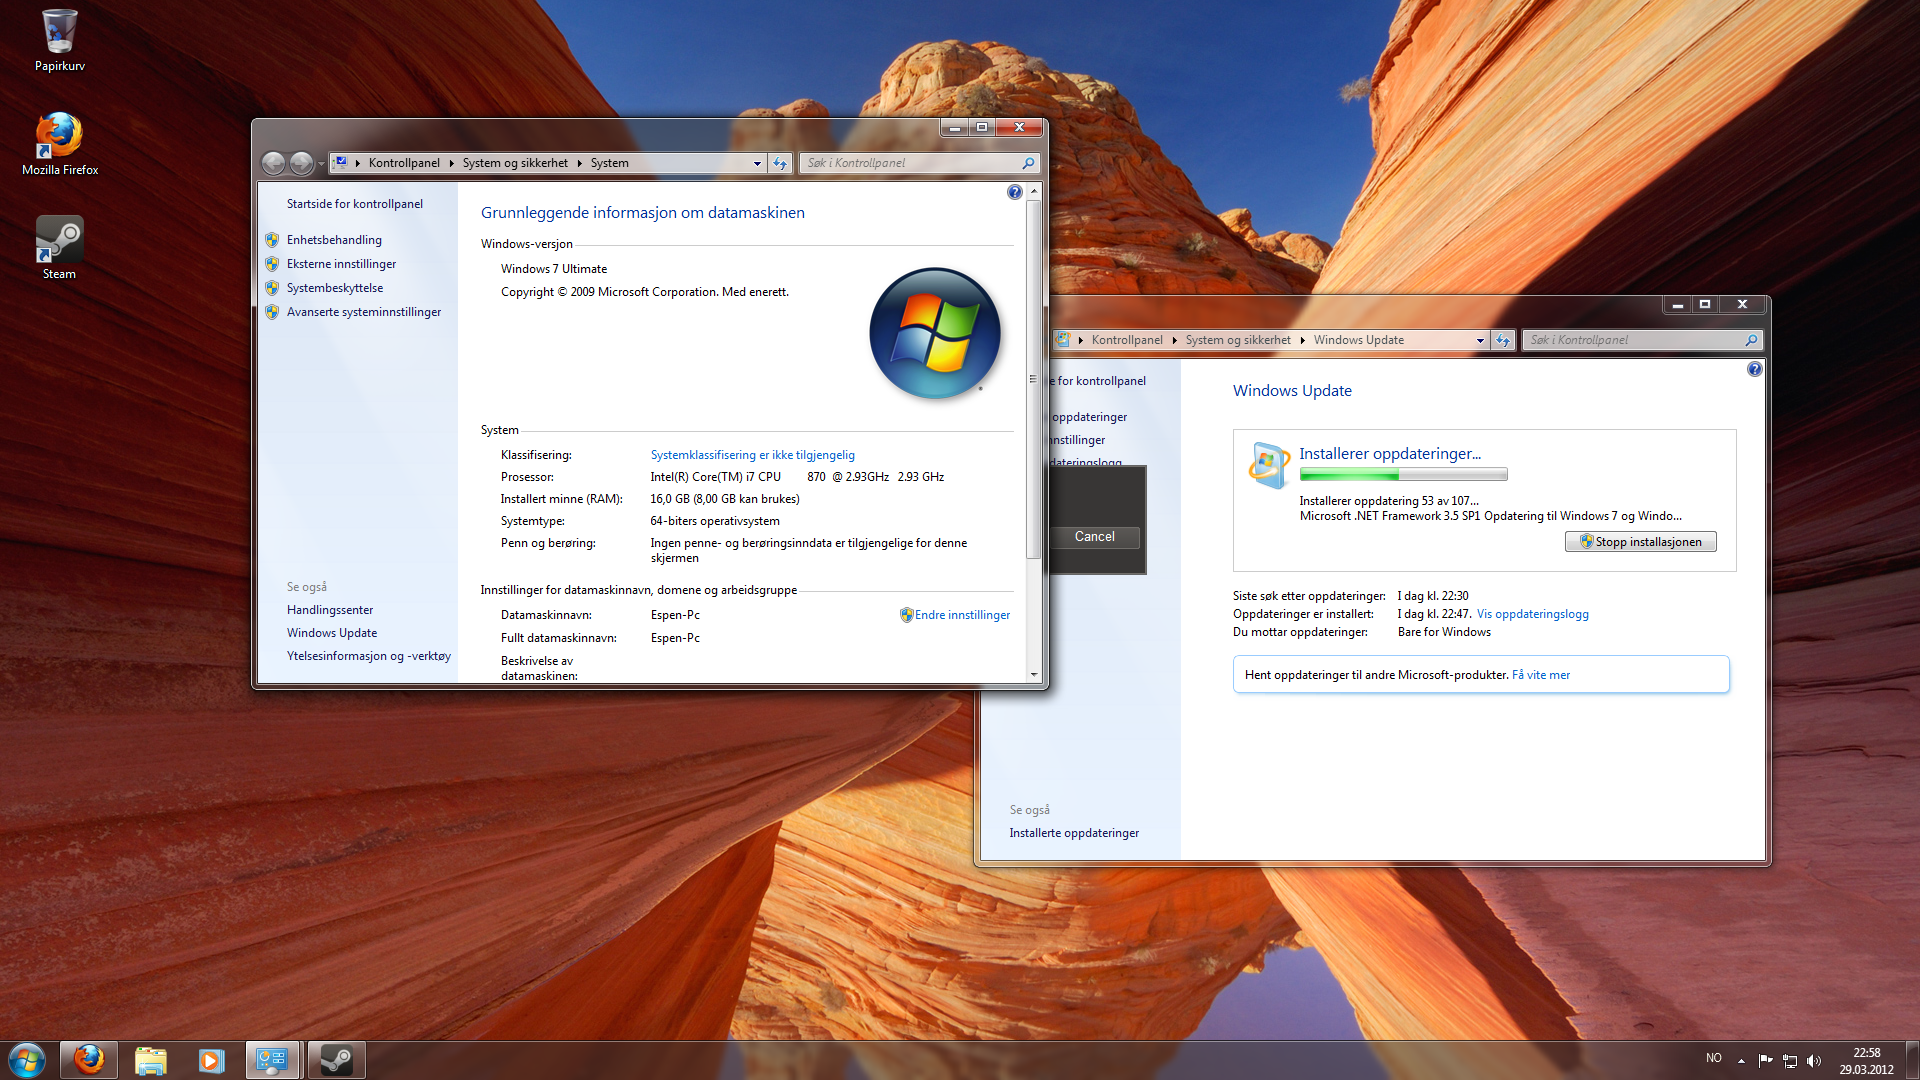Click the System breadcrumb segment
Viewport: 1920px width, 1080px height.
coord(609,163)
